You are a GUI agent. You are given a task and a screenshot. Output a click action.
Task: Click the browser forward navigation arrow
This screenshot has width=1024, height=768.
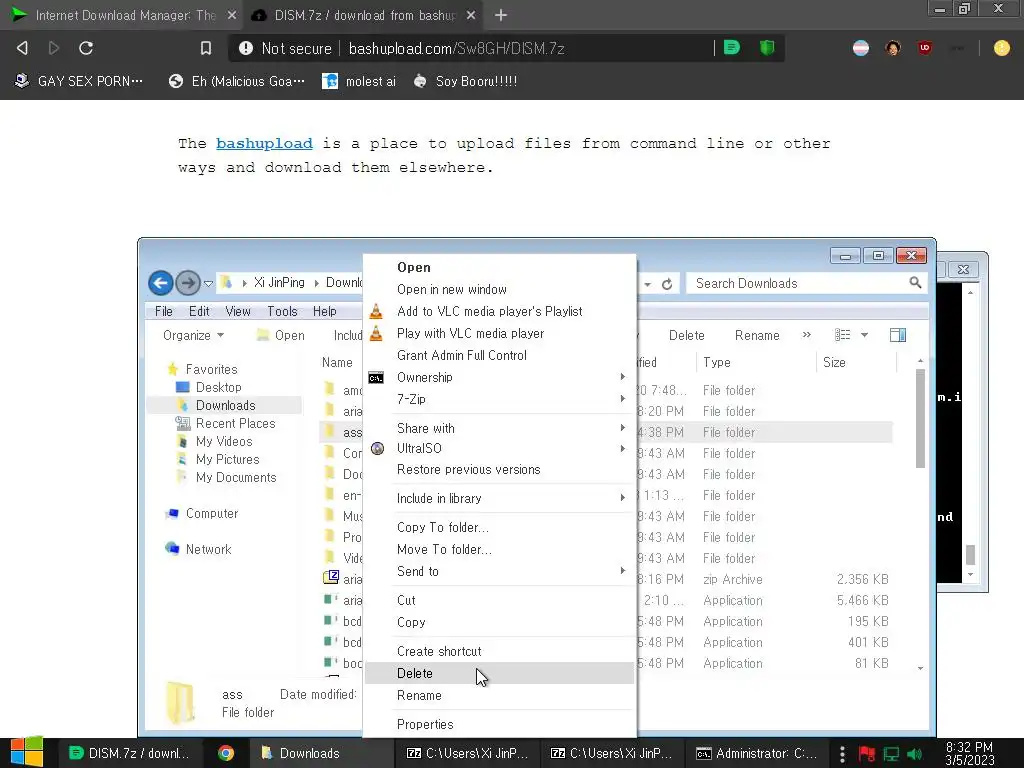point(54,48)
